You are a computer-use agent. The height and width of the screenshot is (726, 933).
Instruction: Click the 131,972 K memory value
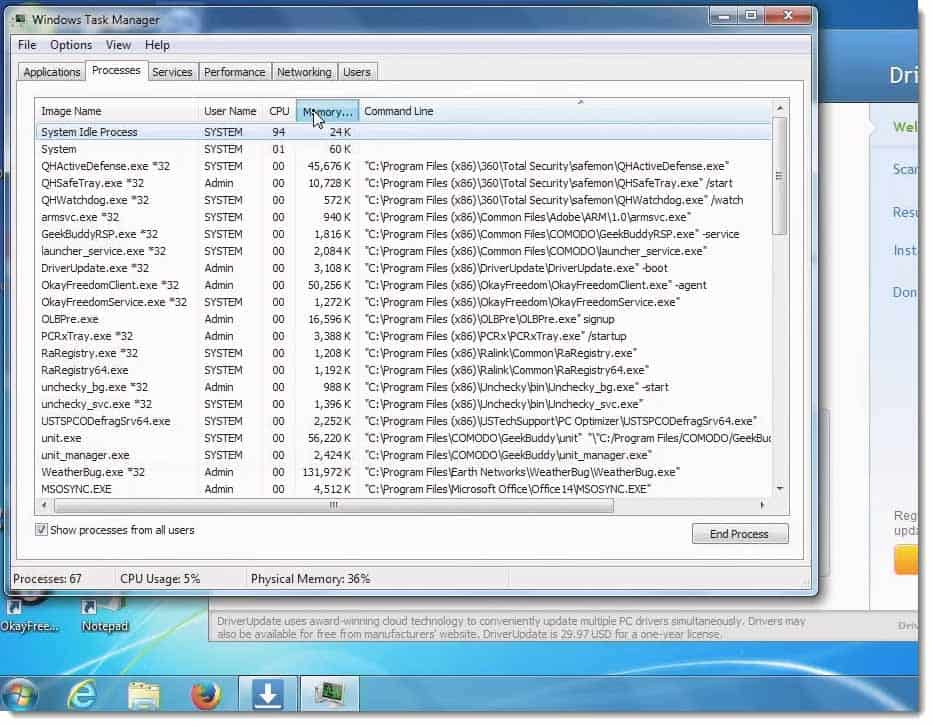coord(327,472)
